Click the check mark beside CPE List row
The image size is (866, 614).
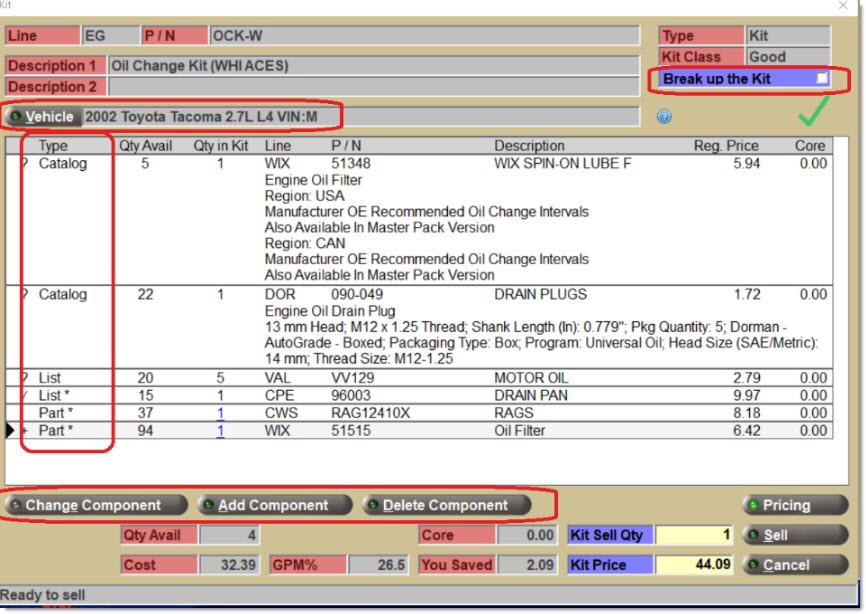click(24, 396)
